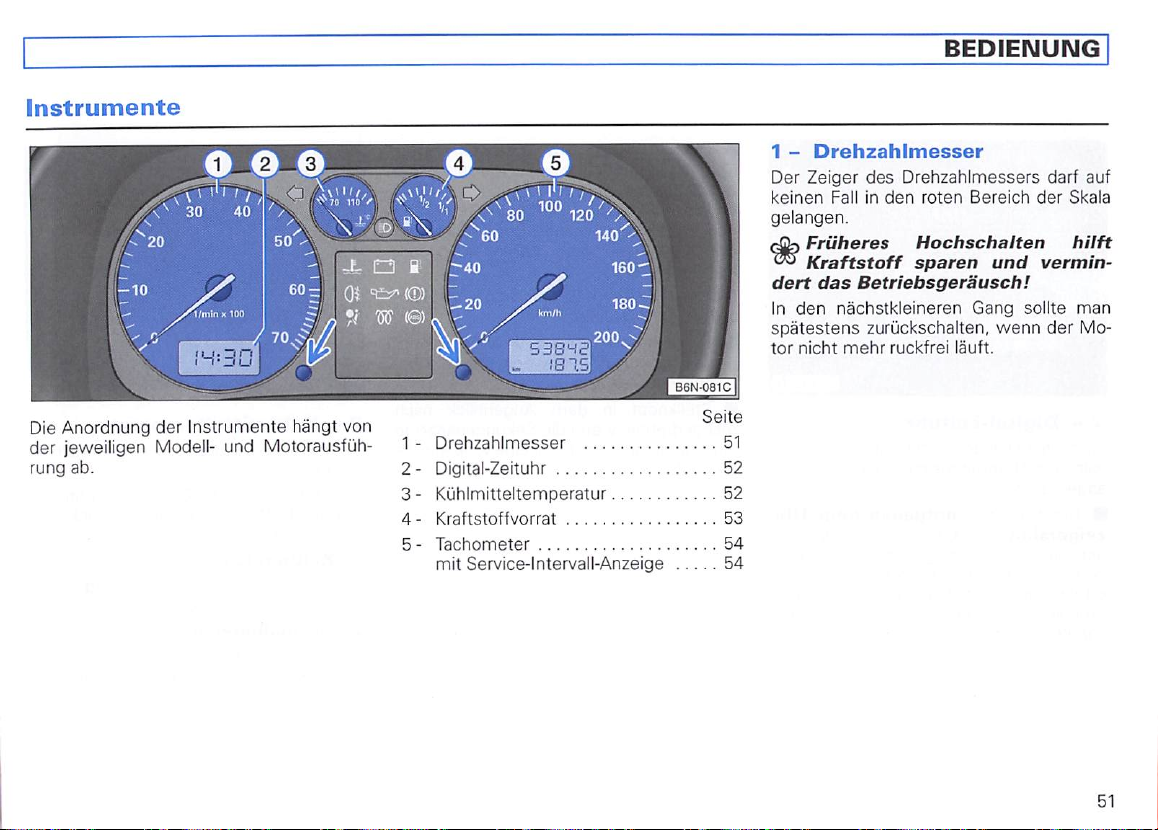
Task: Open the Tachometer index entry
Action: click(x=571, y=544)
